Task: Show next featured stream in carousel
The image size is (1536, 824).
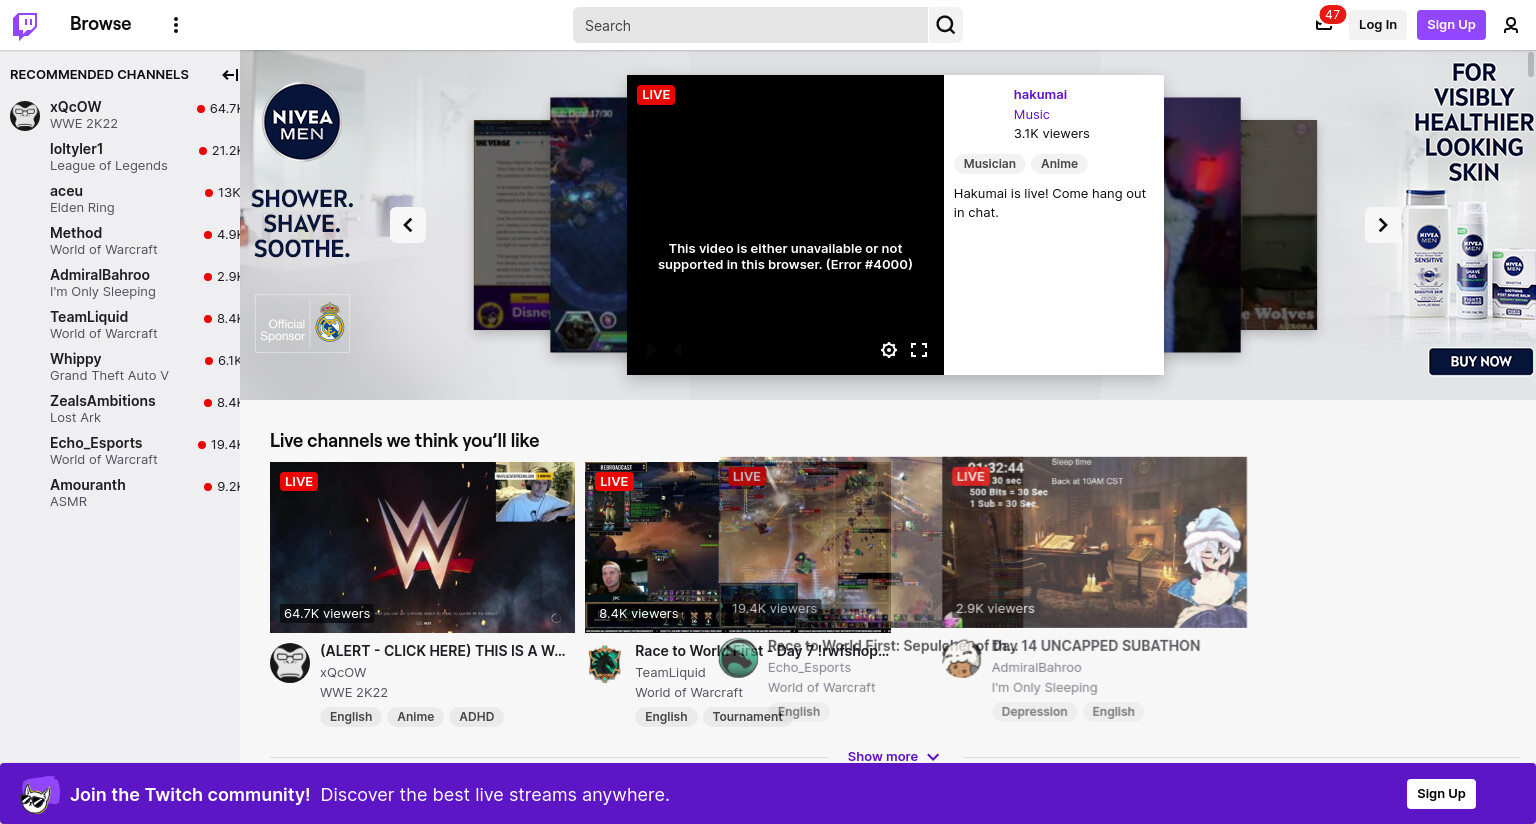Action: (x=1383, y=225)
